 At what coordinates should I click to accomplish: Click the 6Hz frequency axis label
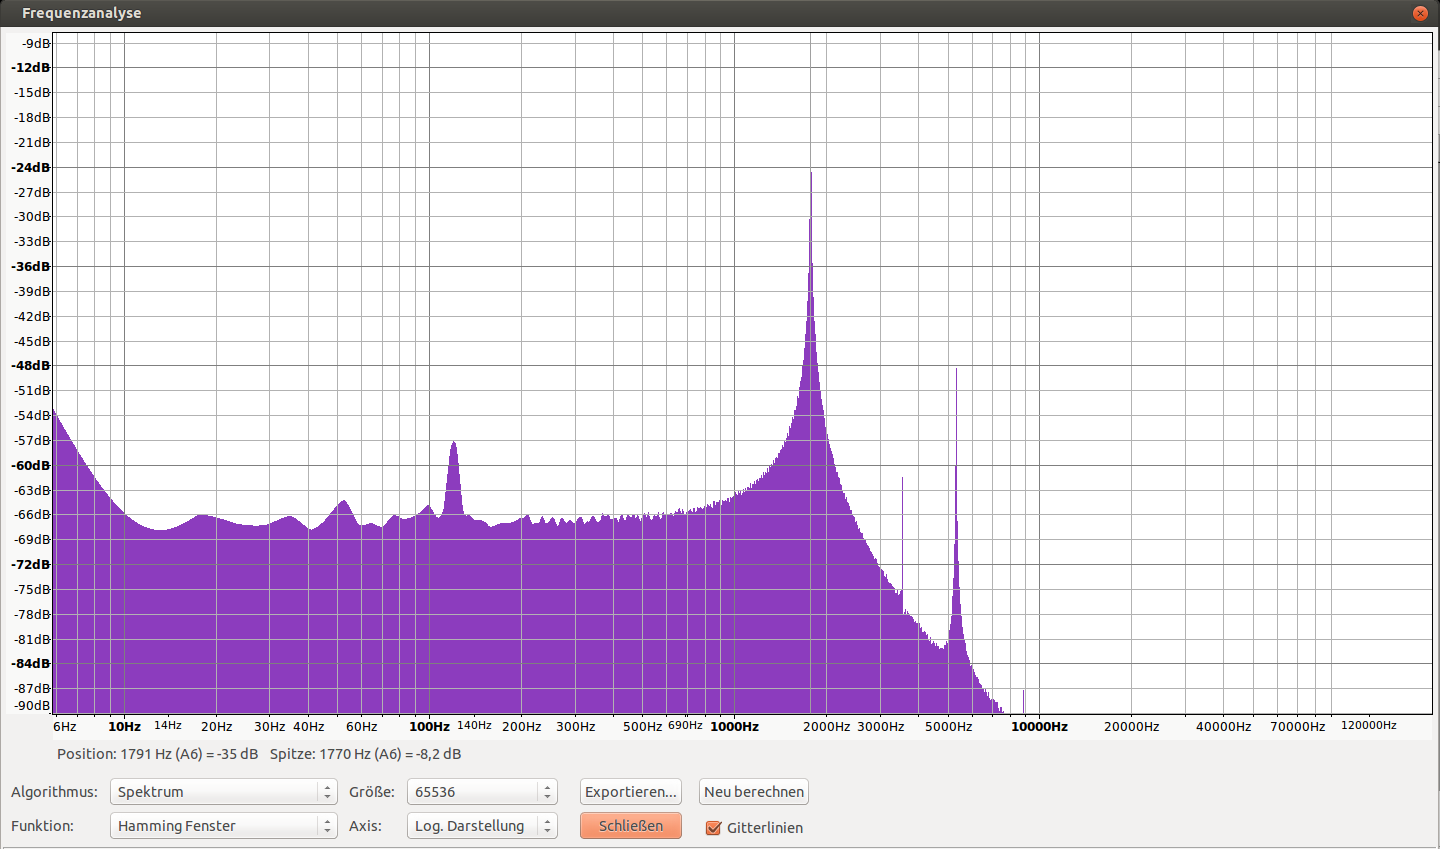tap(65, 727)
